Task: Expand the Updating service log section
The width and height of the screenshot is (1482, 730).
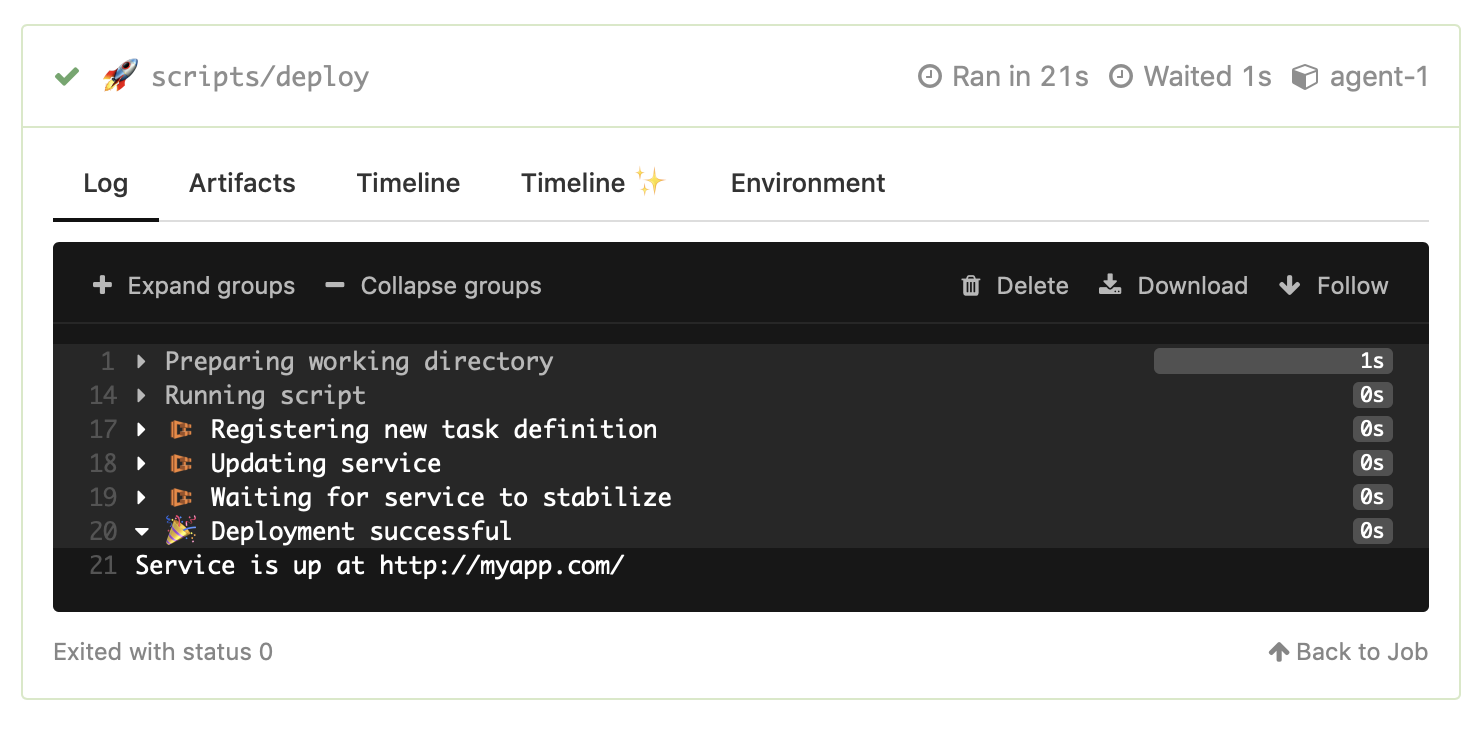Action: pyautogui.click(x=141, y=463)
